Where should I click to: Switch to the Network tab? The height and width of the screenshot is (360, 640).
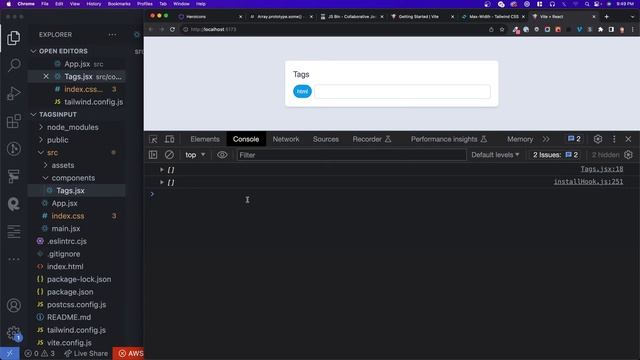coord(286,139)
